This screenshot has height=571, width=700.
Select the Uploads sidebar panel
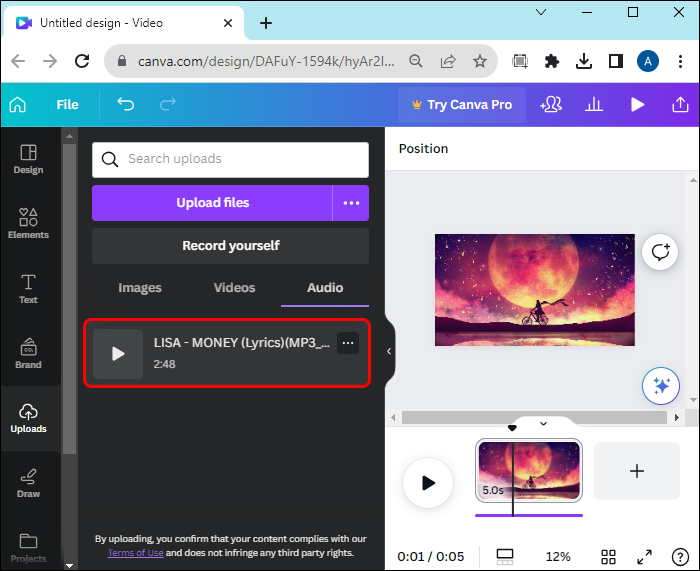pyautogui.click(x=29, y=418)
